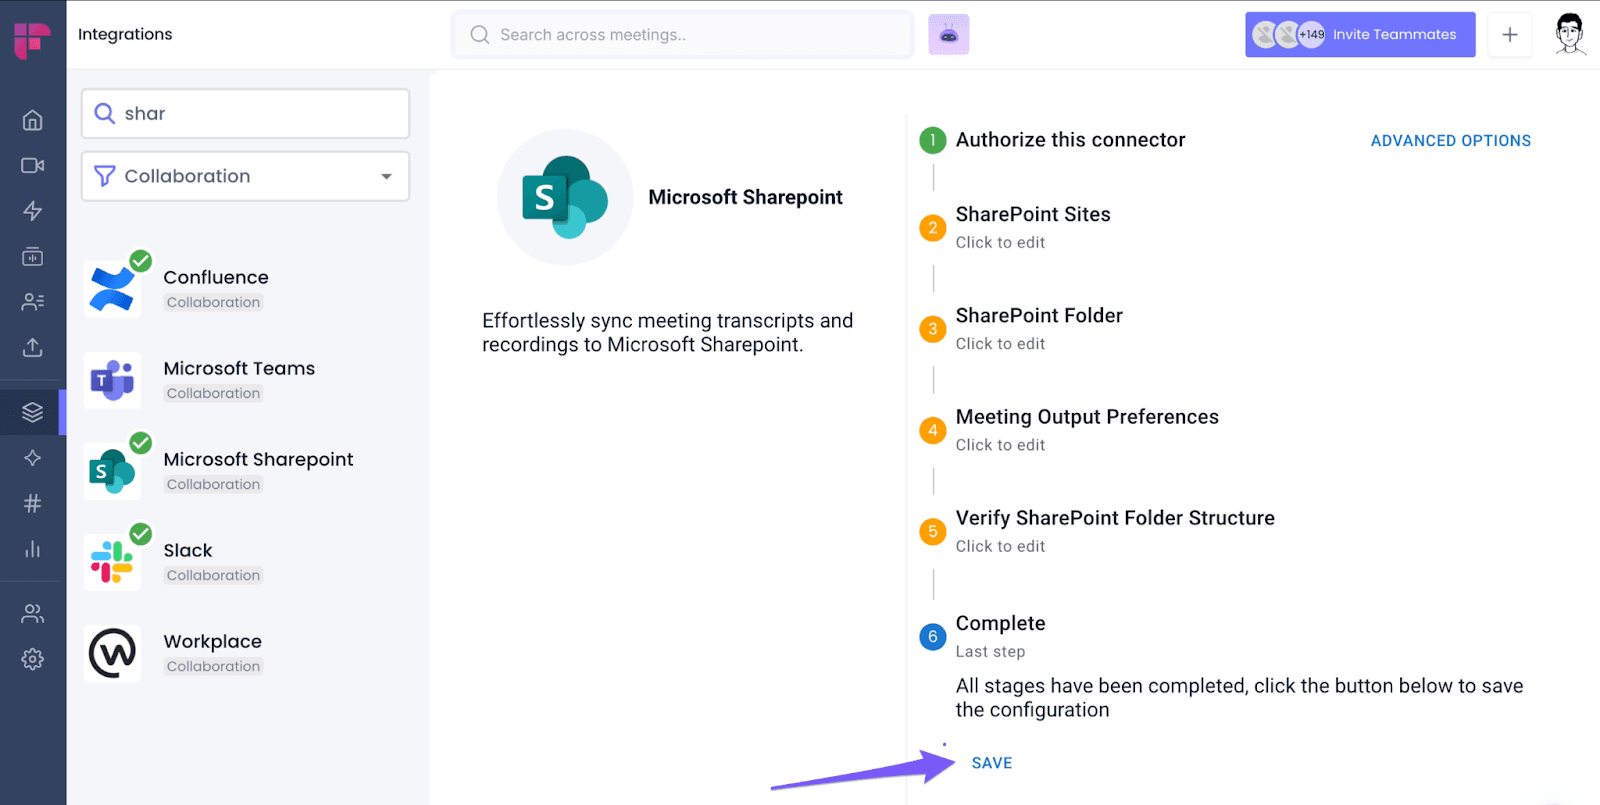Click the integrations search field with 'shar'

point(245,113)
